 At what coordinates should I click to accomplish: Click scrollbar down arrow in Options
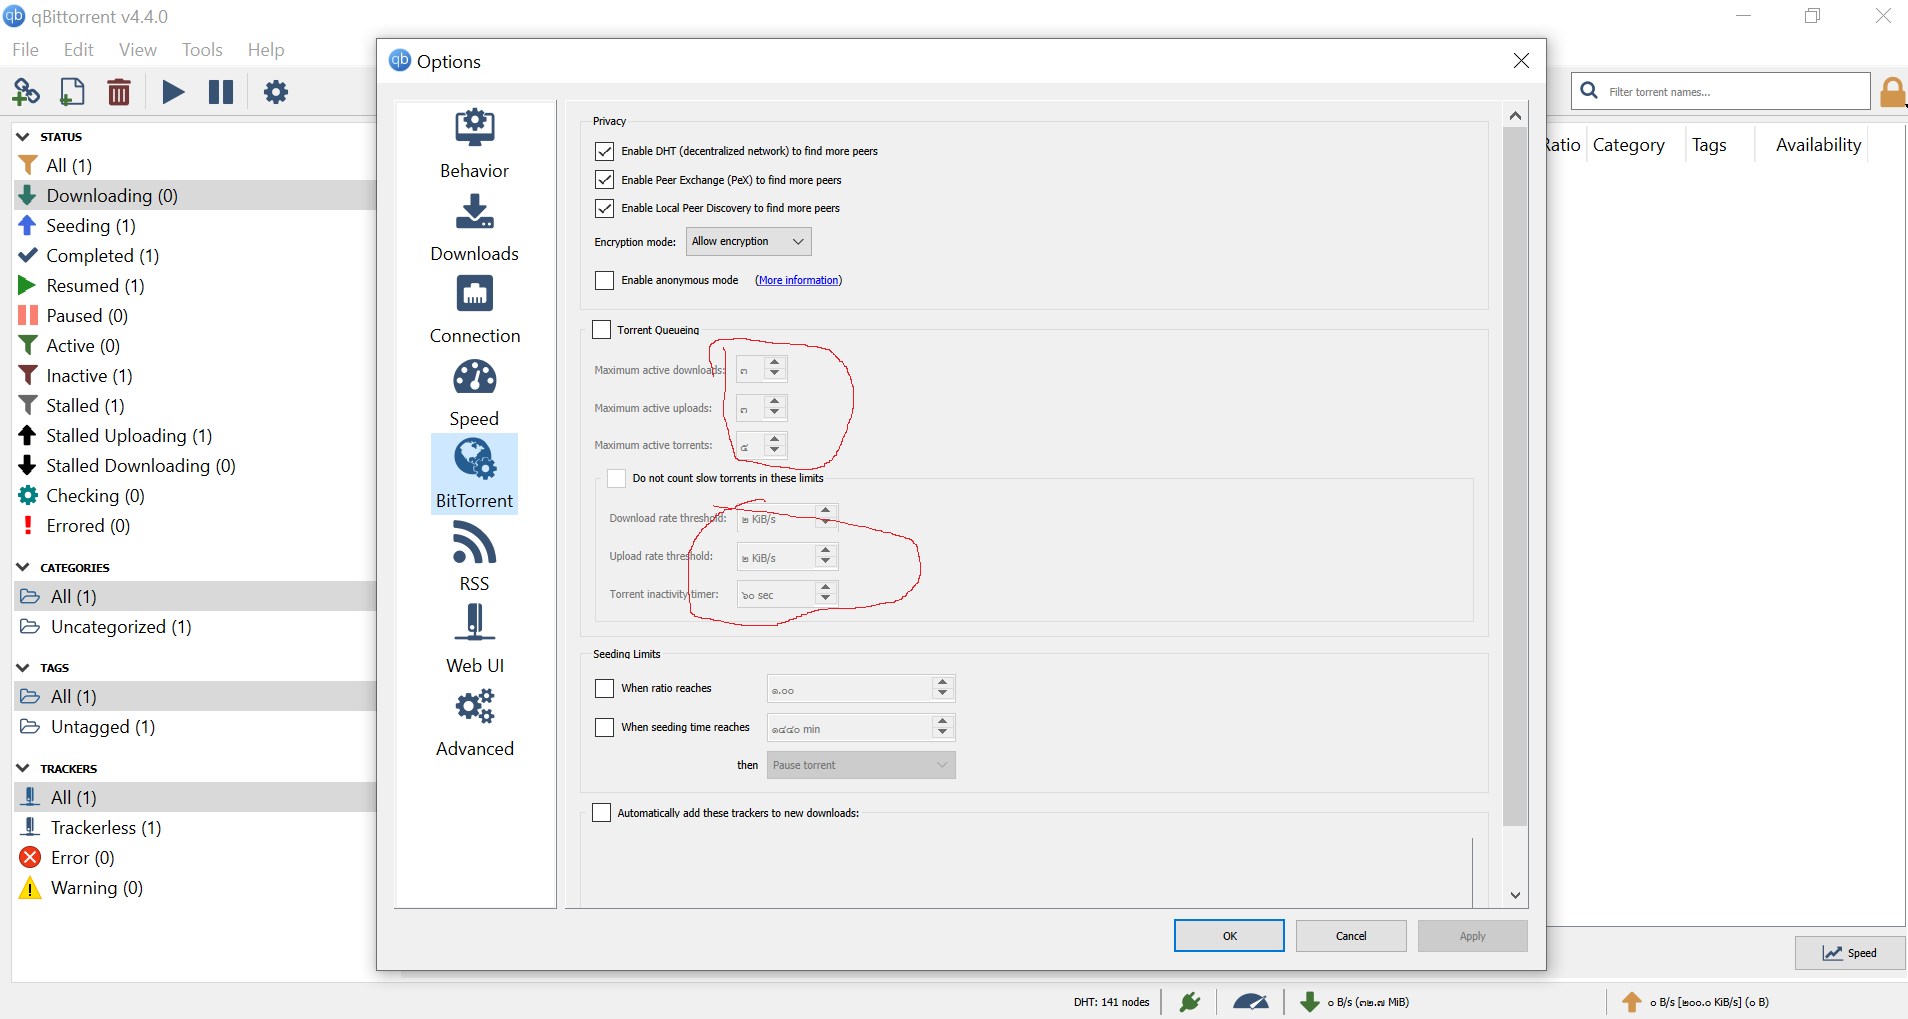1515,896
